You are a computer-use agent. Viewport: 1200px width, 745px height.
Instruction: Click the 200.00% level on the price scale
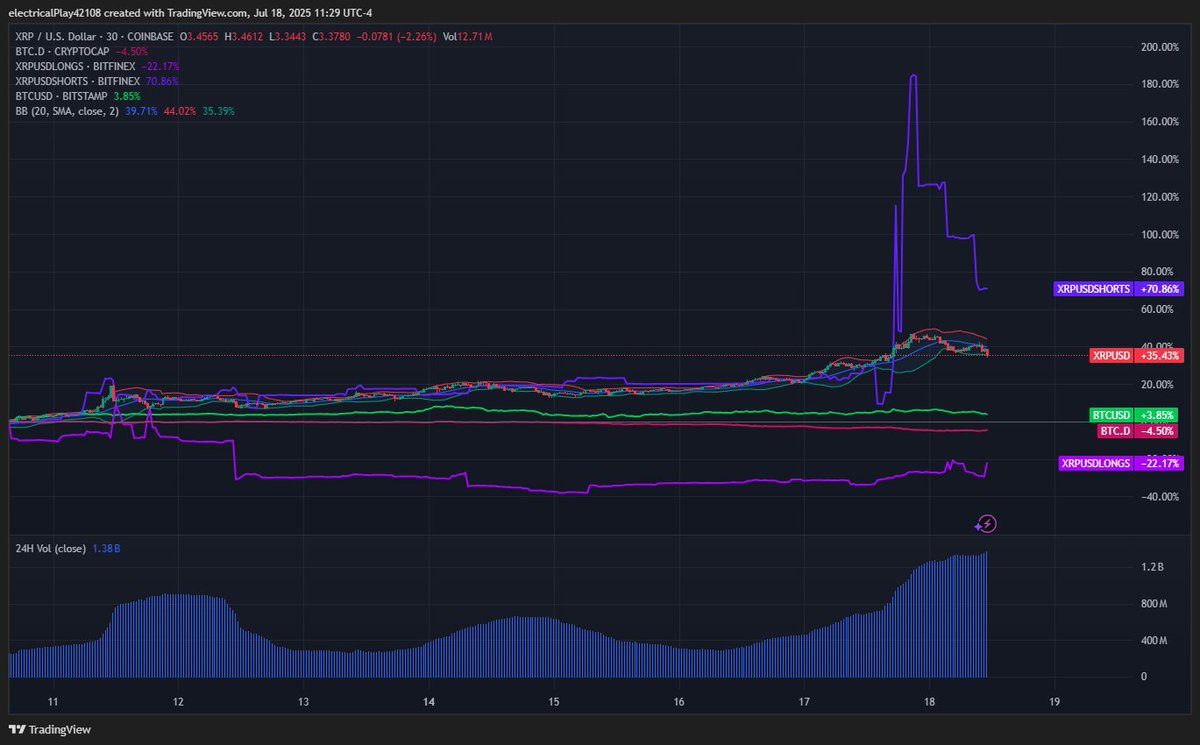[1160, 47]
